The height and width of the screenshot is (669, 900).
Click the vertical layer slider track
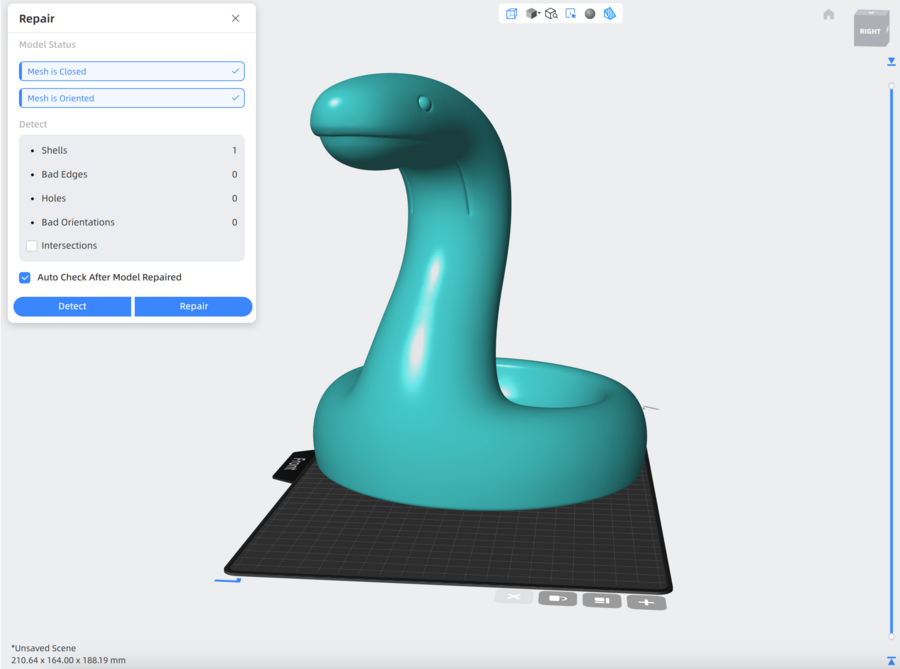891,350
